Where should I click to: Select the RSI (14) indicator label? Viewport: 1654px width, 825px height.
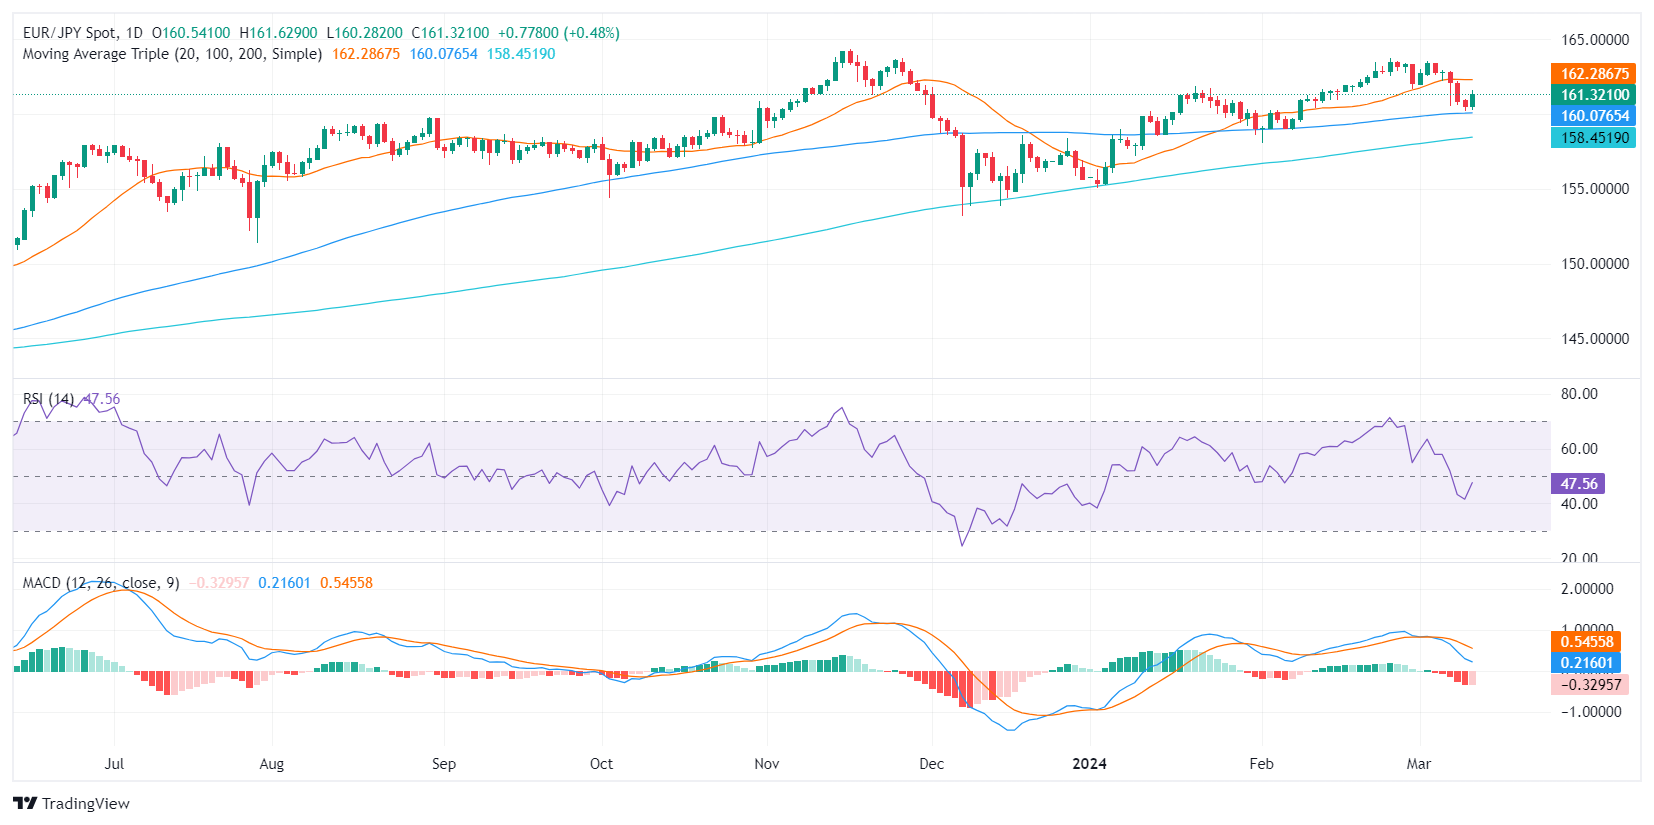tap(48, 399)
